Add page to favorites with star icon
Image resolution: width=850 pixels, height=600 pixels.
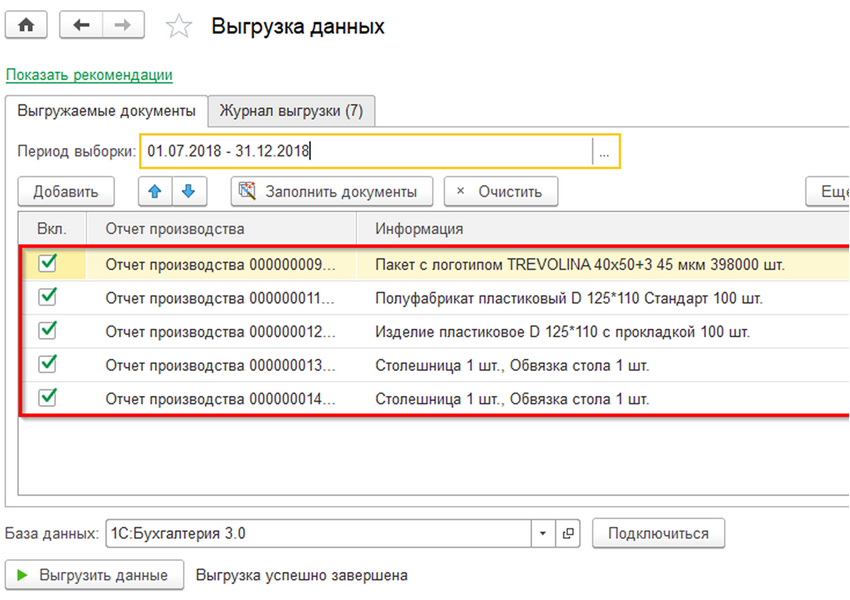(x=179, y=27)
